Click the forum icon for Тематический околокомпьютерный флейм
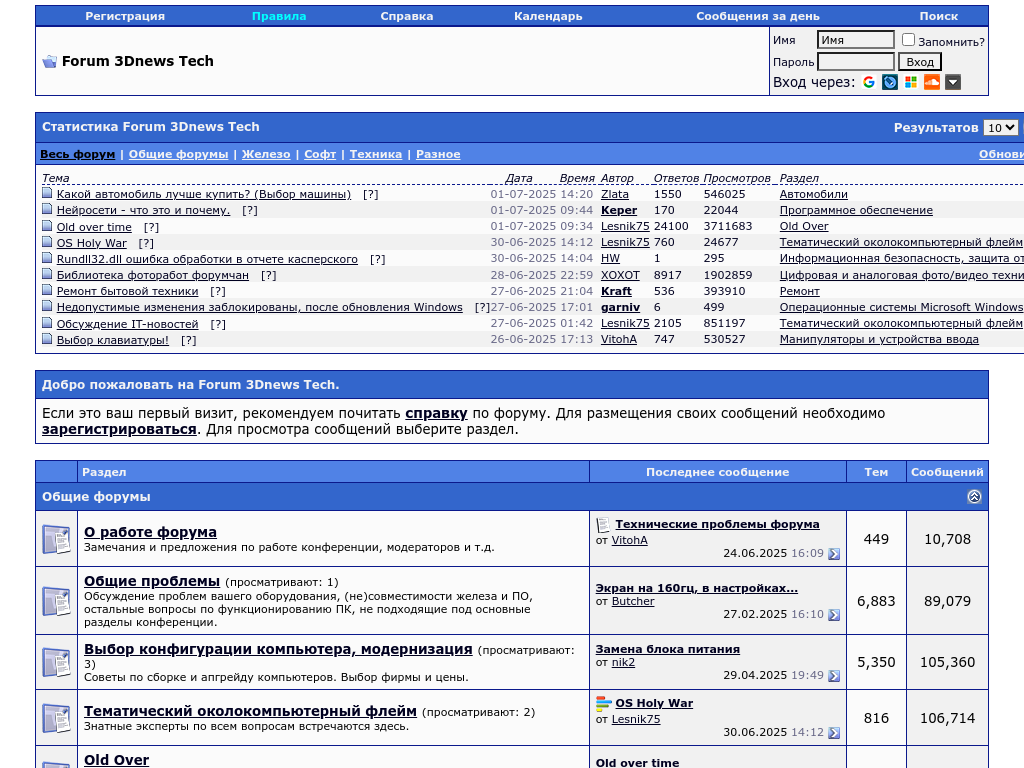This screenshot has height=768, width=1024. coord(56,718)
